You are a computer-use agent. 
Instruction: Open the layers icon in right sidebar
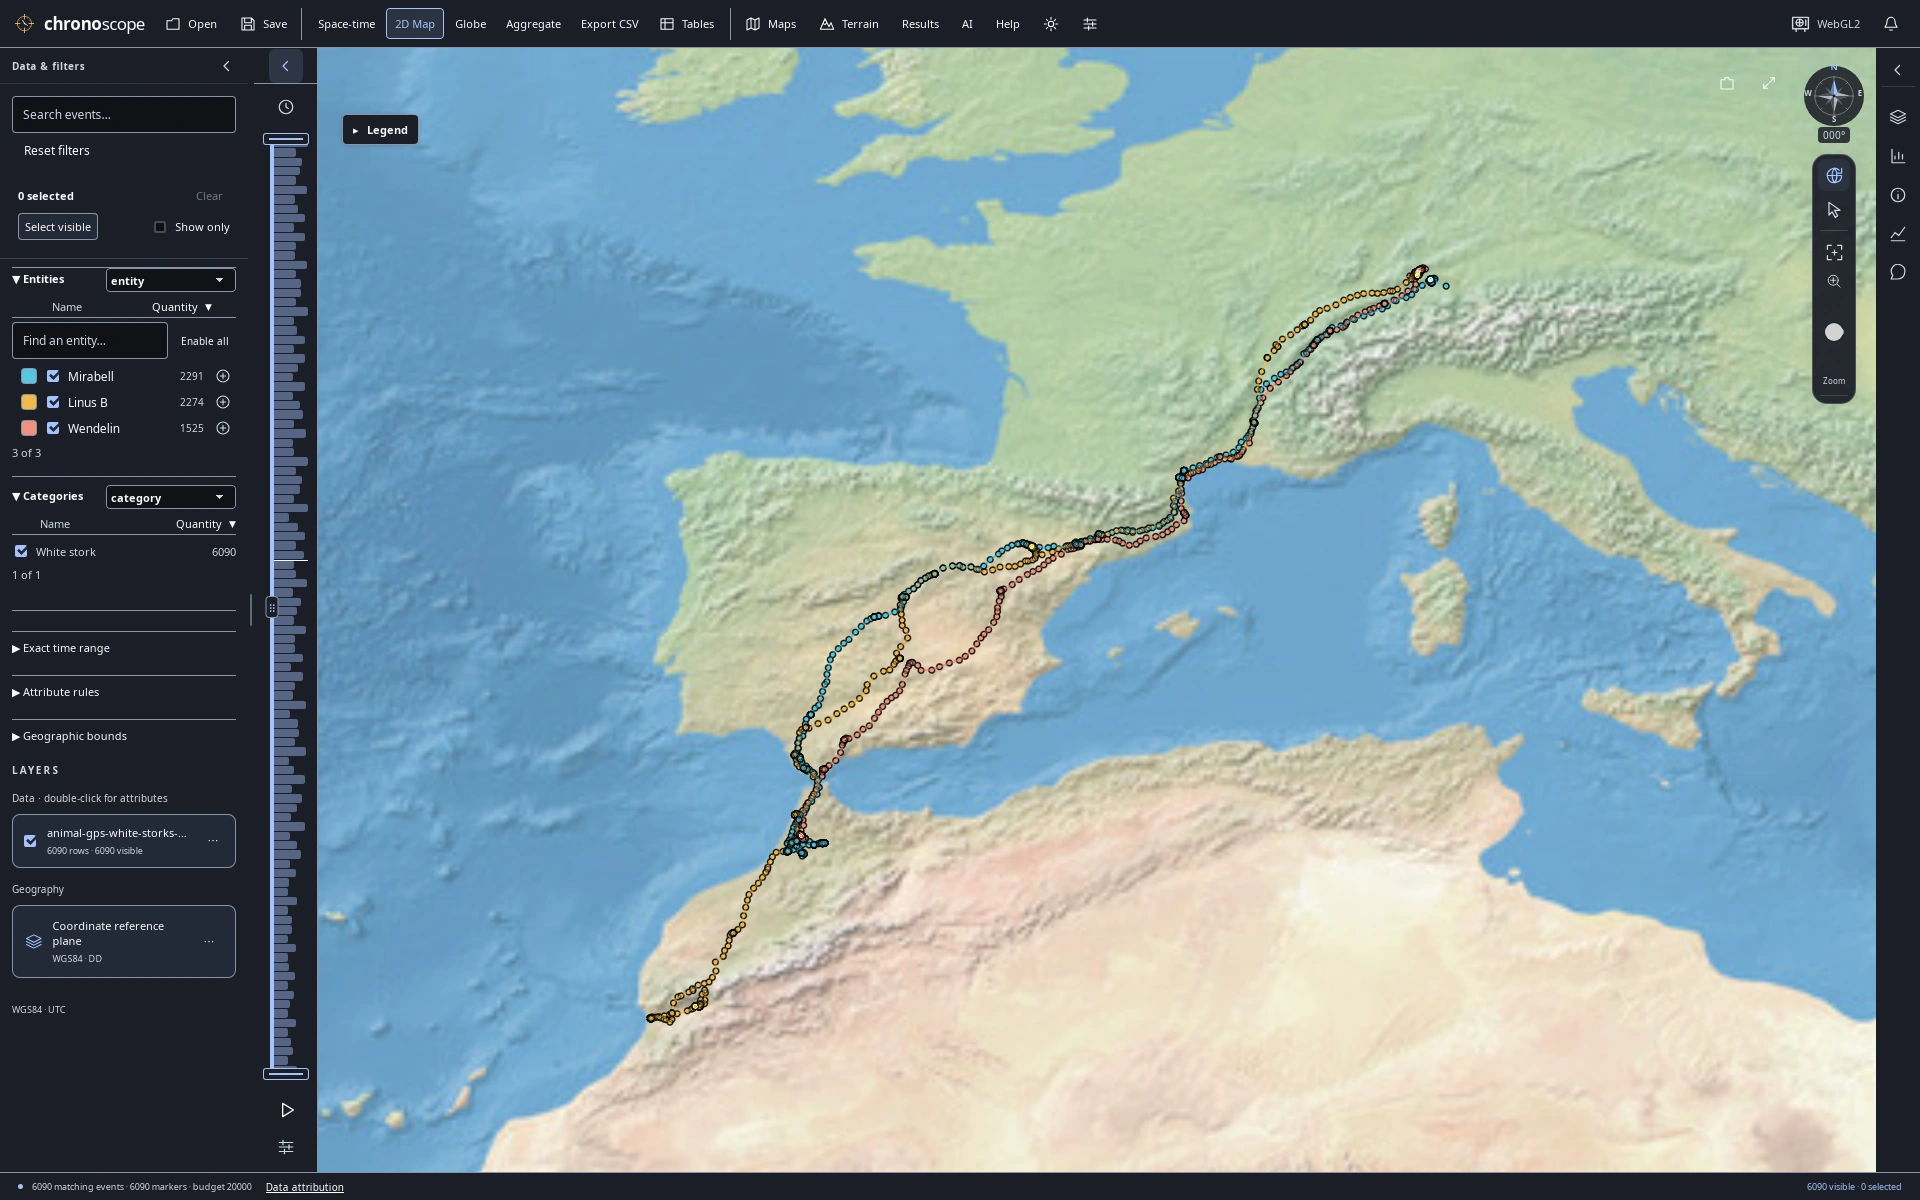coord(1898,117)
